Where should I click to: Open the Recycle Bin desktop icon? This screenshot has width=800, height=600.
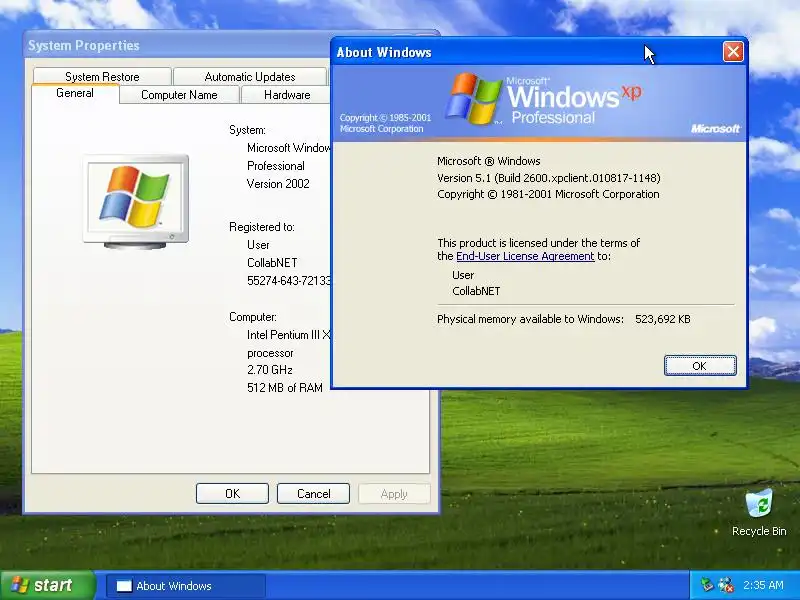759,512
